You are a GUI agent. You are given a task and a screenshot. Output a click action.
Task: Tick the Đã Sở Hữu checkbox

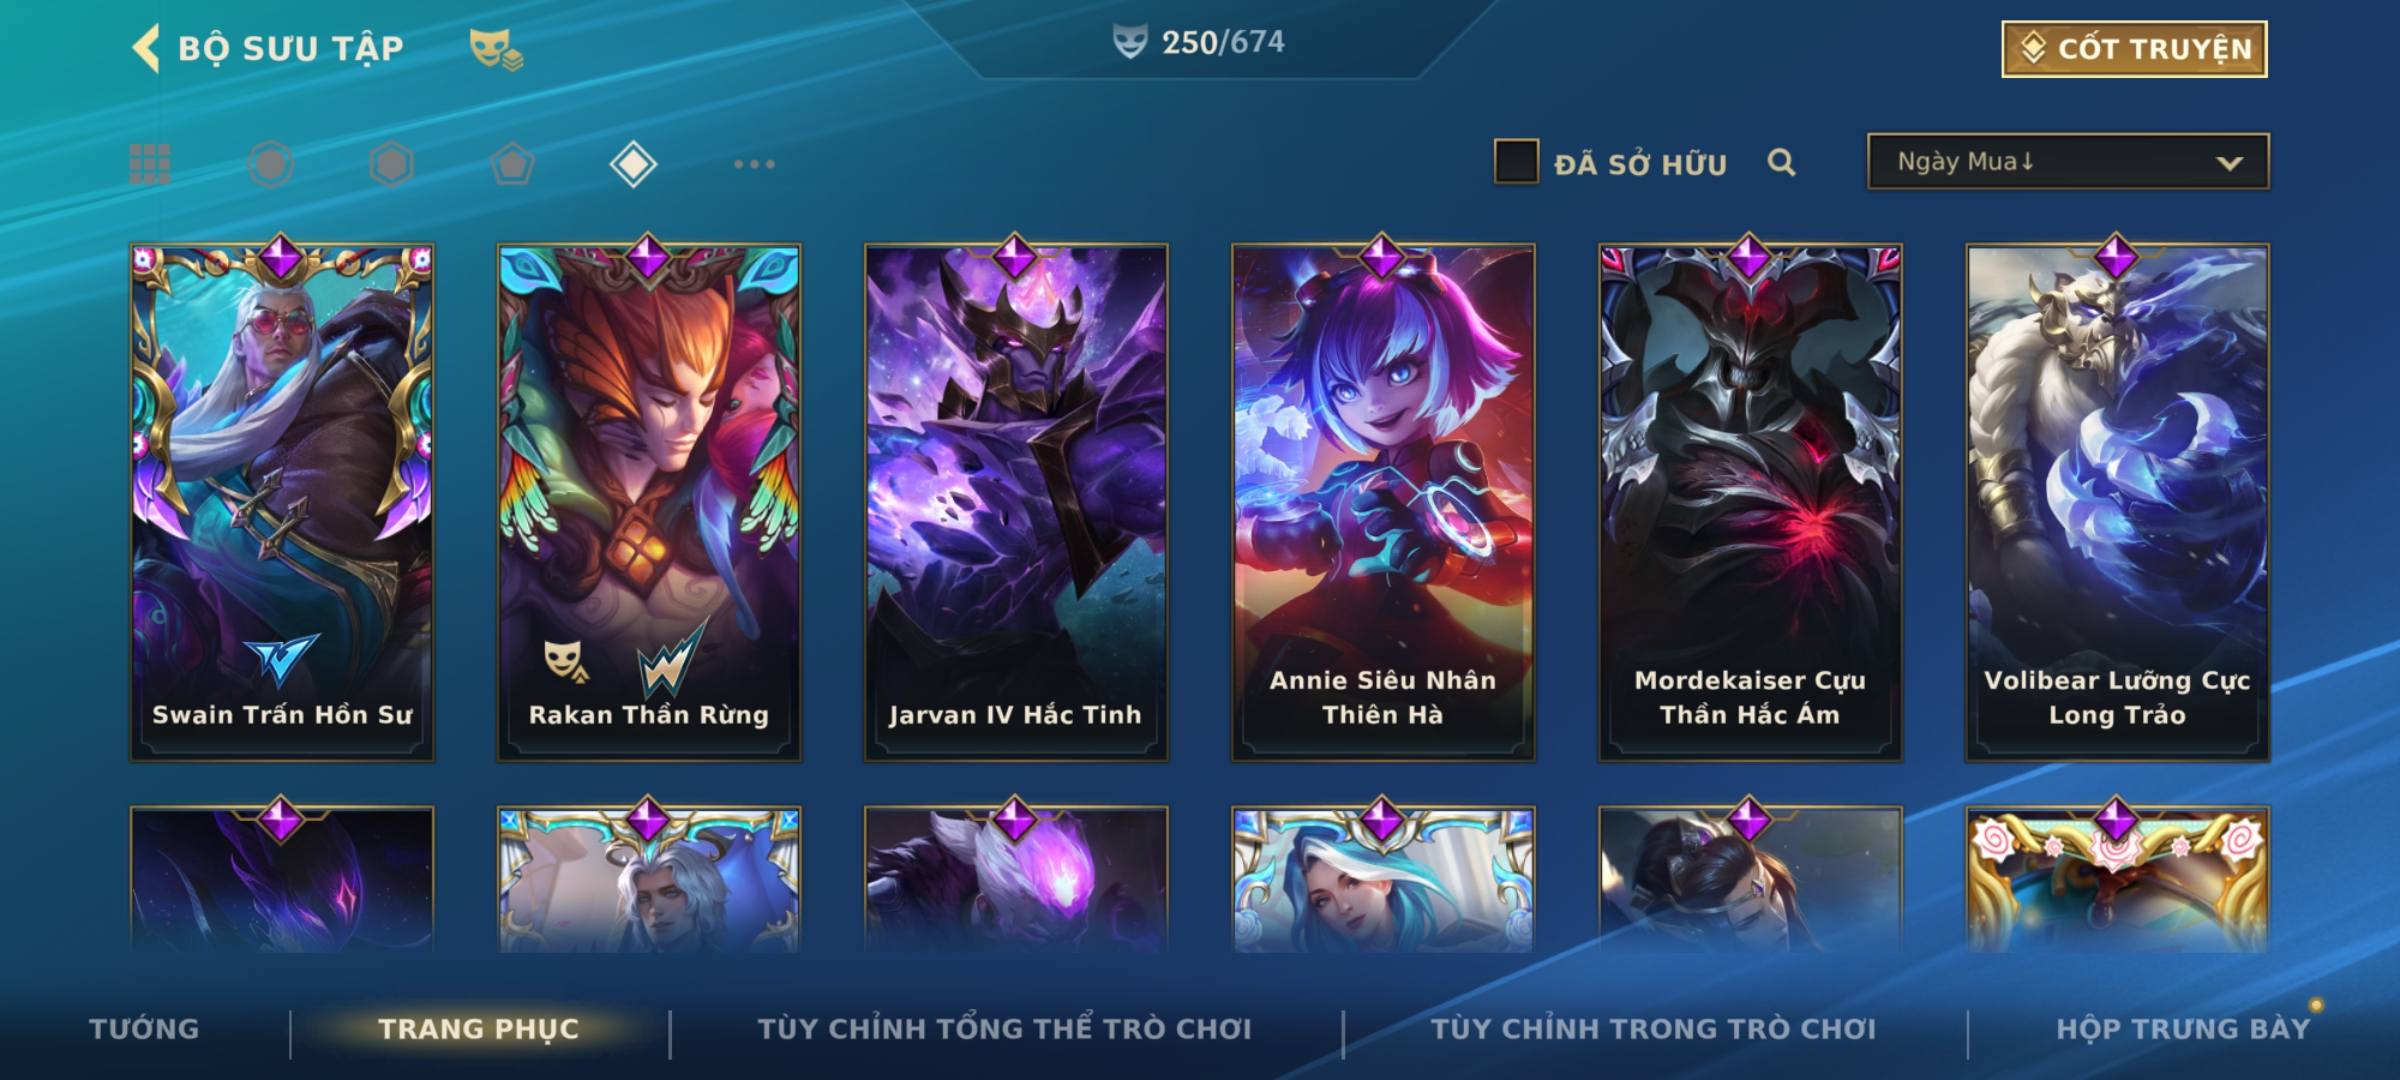[x=1516, y=162]
